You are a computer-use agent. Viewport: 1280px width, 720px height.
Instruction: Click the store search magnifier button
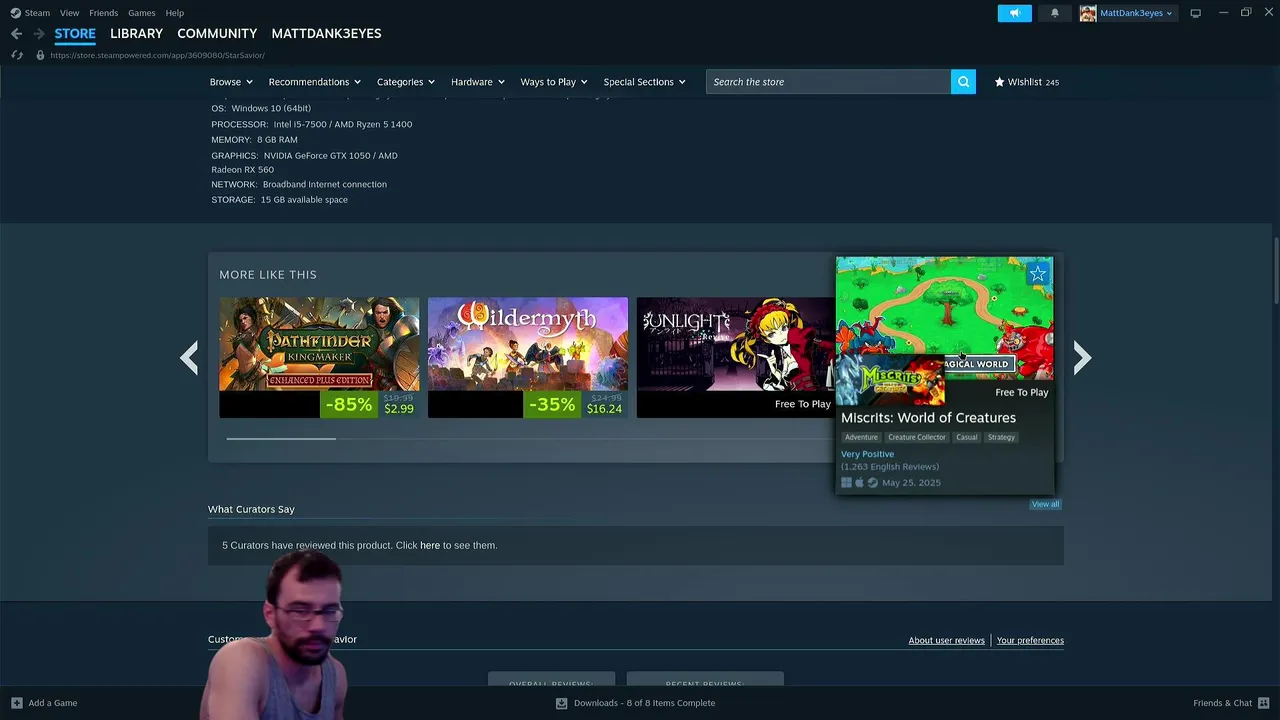tap(963, 82)
